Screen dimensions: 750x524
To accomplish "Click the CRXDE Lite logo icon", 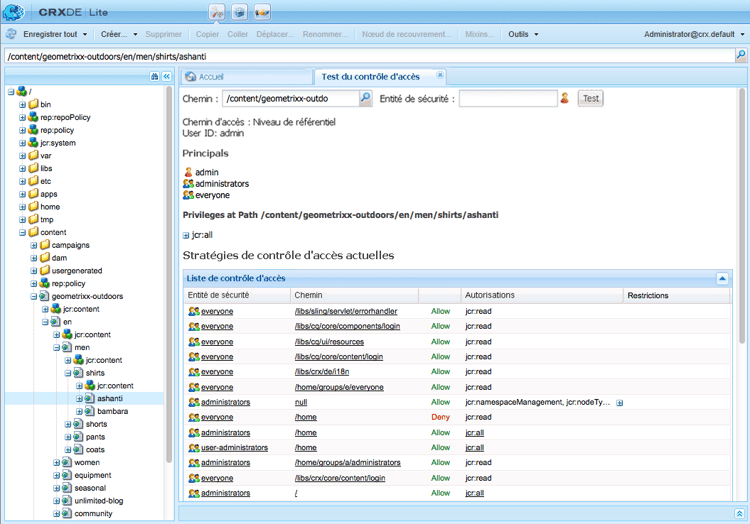I will tap(13, 12).
